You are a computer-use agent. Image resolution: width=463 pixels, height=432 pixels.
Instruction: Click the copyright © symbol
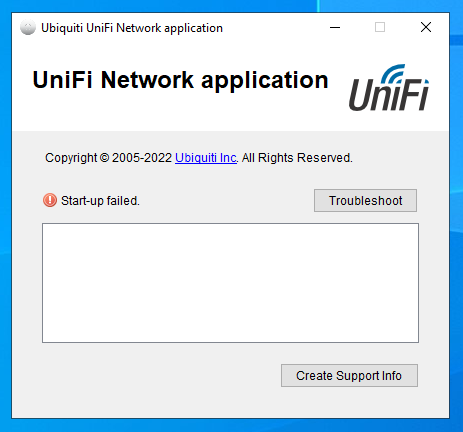(x=104, y=158)
